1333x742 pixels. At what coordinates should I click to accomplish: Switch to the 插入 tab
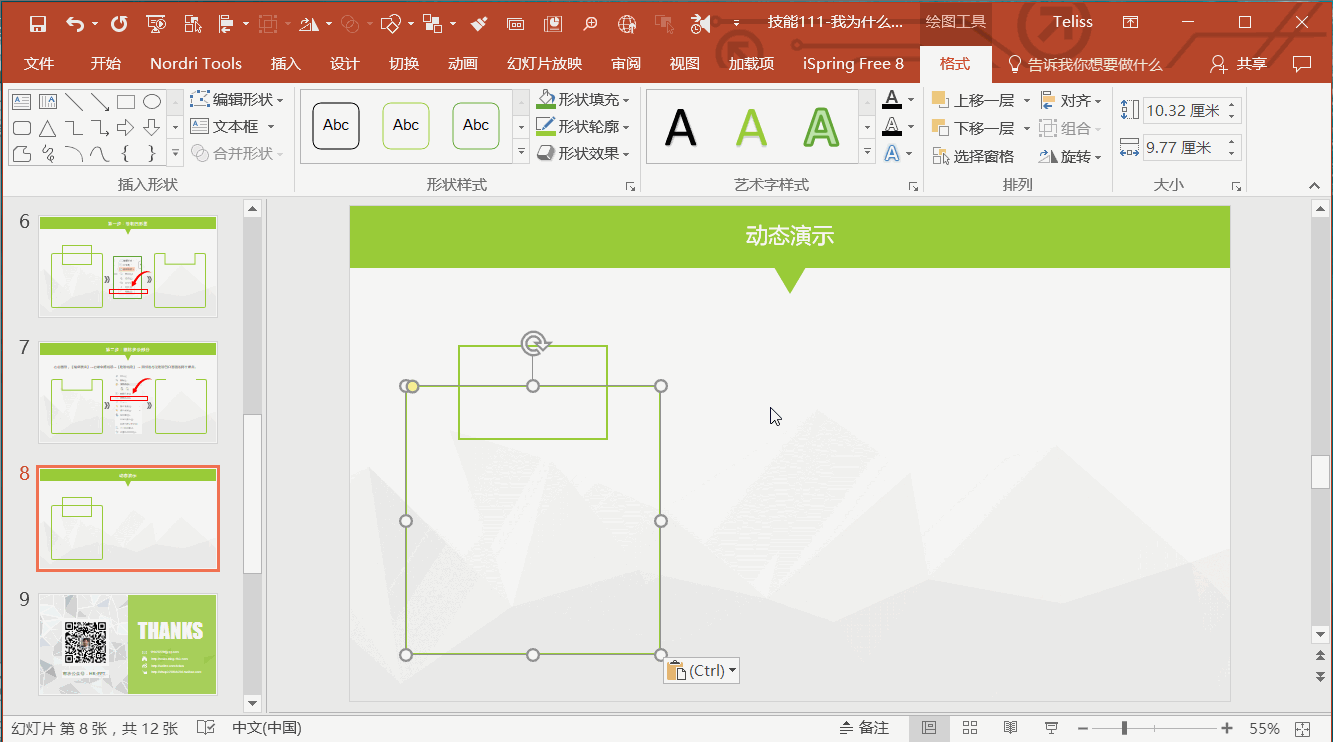pyautogui.click(x=286, y=64)
